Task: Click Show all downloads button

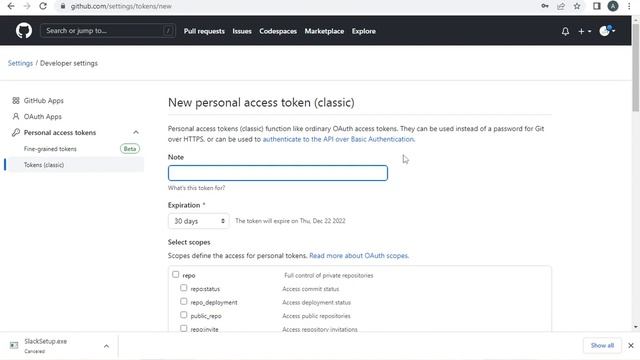Action: pyautogui.click(x=602, y=345)
